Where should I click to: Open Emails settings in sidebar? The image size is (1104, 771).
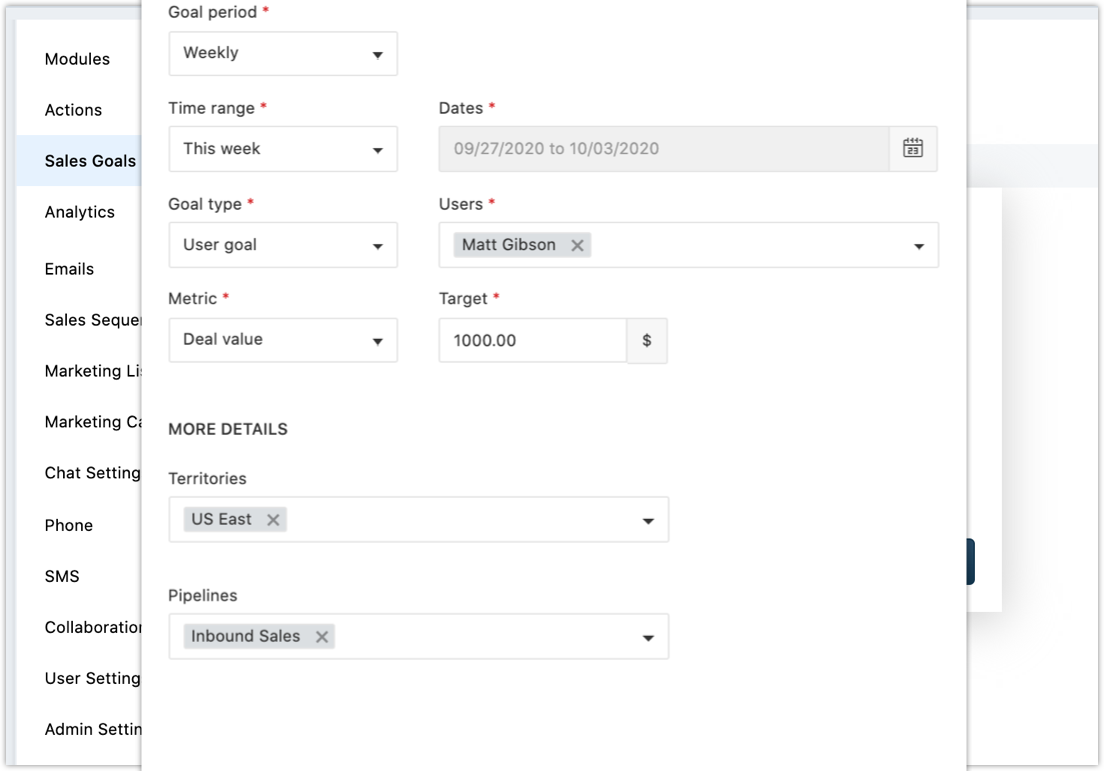[69, 269]
